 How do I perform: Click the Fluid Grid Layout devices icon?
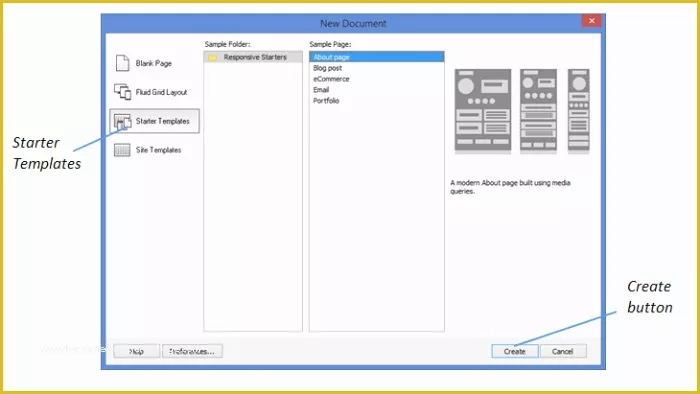click(122, 92)
